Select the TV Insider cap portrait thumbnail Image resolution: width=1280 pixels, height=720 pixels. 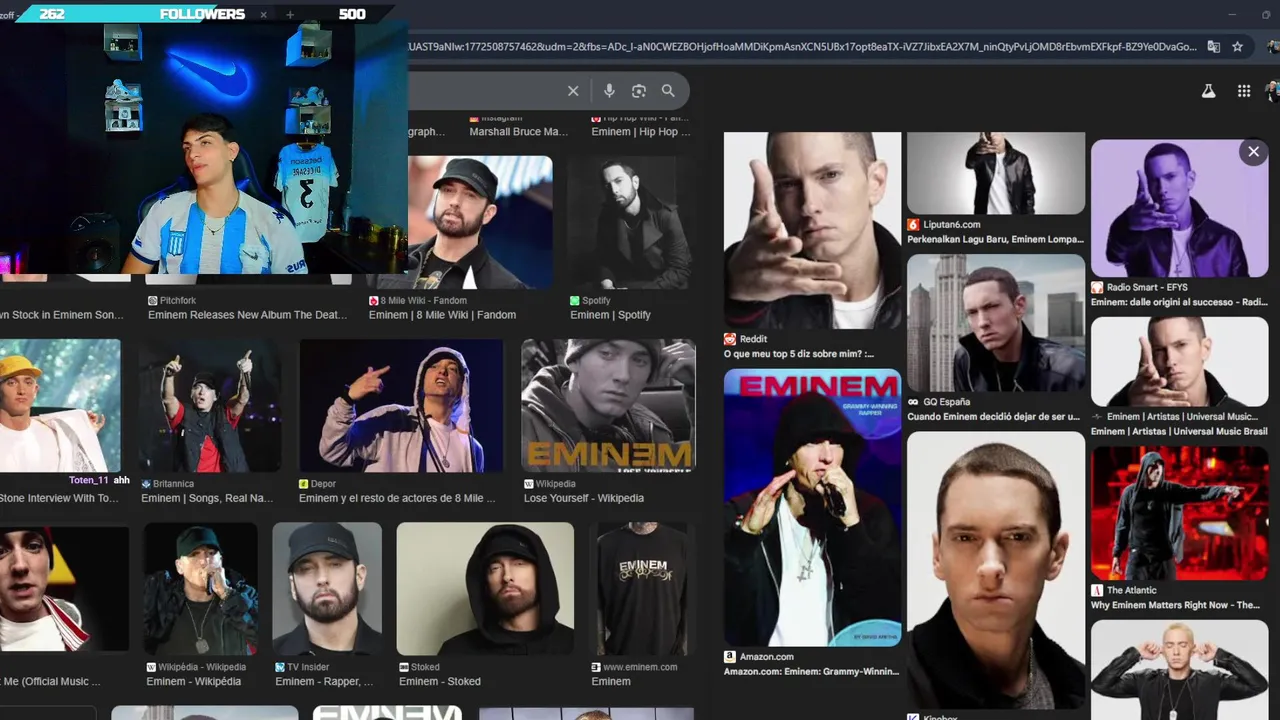(327, 589)
